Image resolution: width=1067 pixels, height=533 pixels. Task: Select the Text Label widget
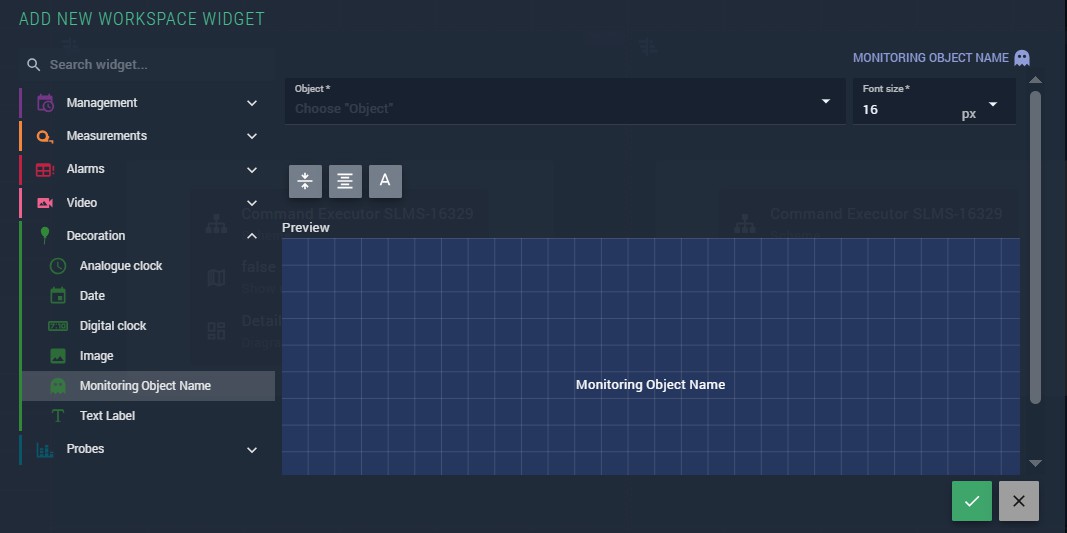[x=107, y=416]
